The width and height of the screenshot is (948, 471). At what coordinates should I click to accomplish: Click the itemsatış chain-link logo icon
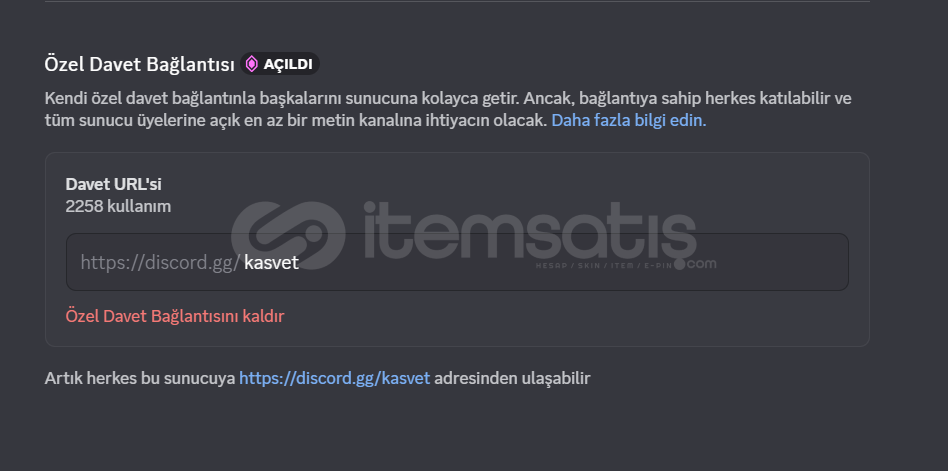[288, 235]
